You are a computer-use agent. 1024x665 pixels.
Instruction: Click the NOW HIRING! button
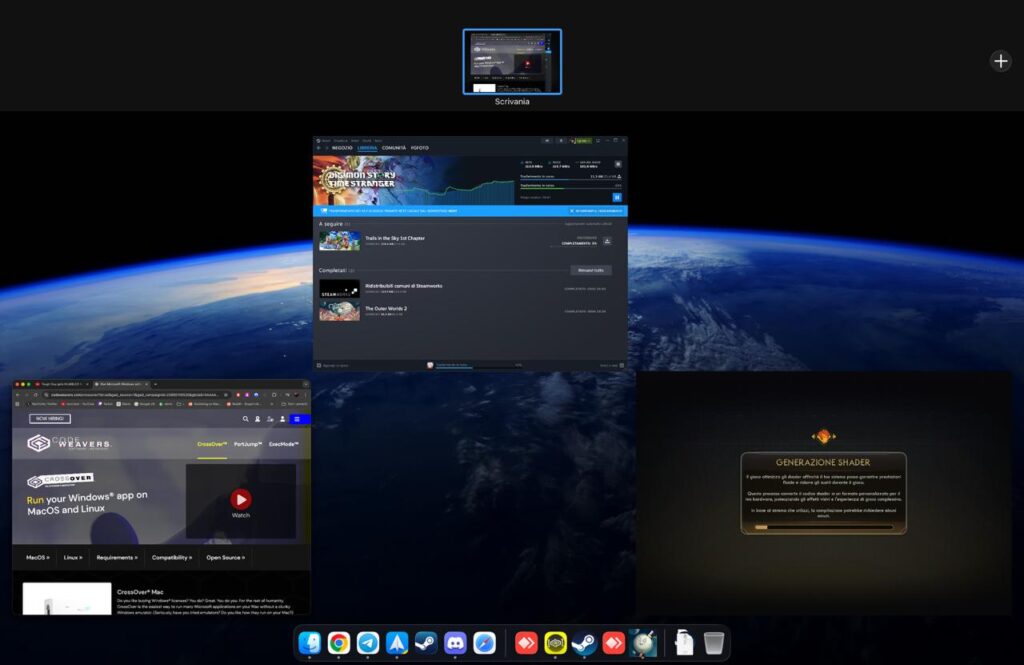coord(50,419)
